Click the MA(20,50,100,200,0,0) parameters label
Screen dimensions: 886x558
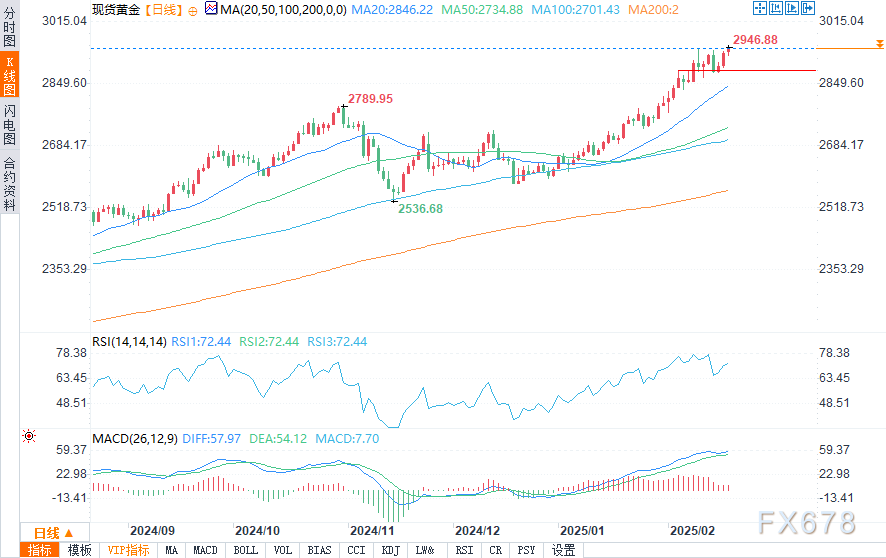pos(283,10)
